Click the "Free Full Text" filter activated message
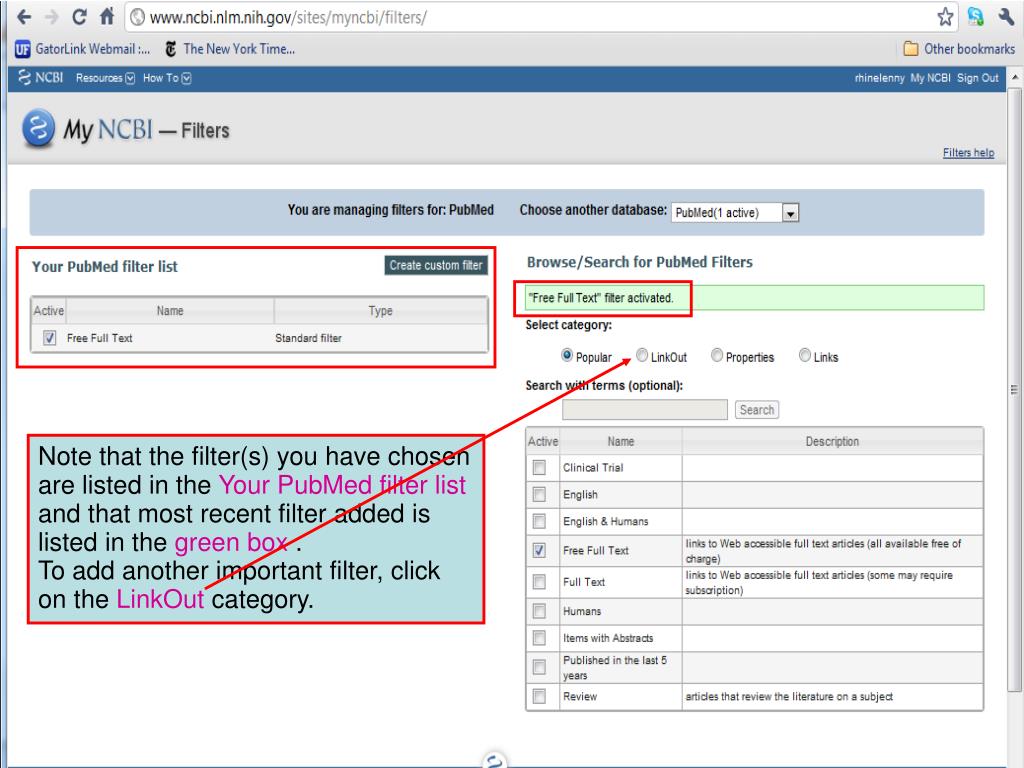The width and height of the screenshot is (1024, 768). coord(600,298)
